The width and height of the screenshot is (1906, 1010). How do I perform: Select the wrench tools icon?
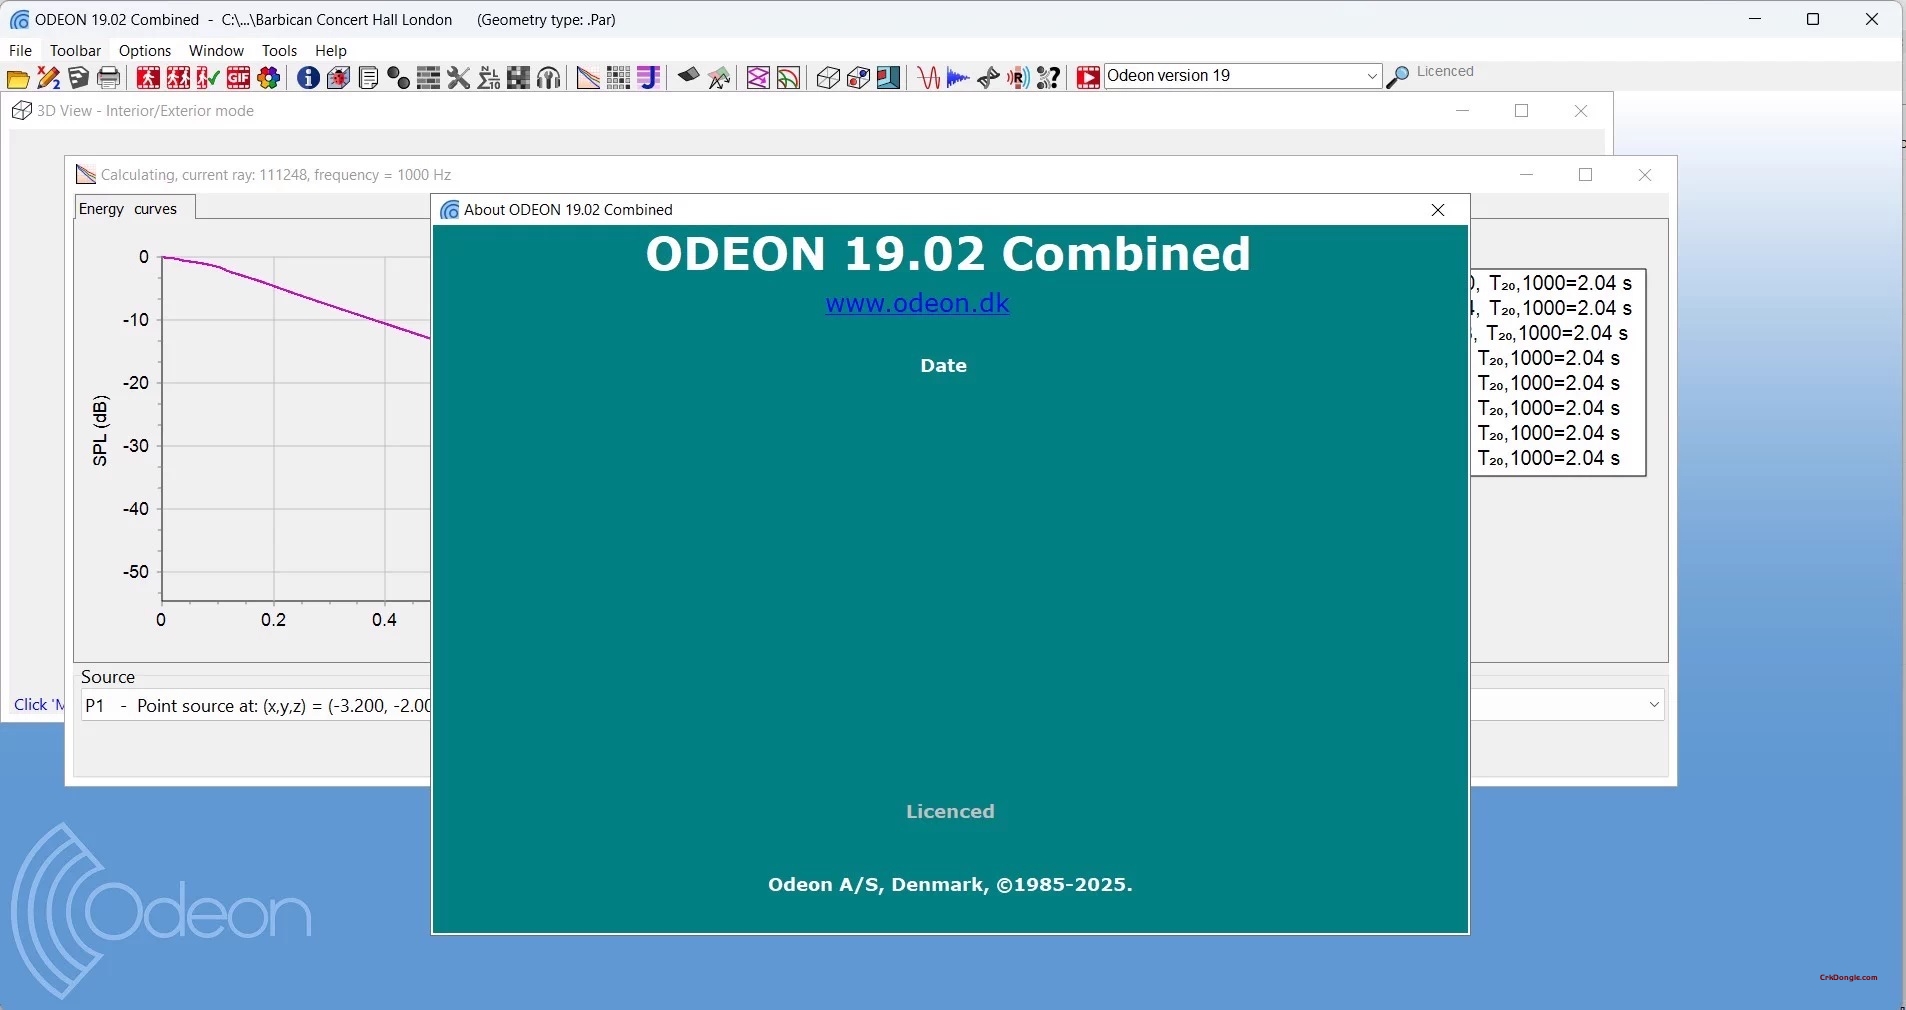[x=460, y=78]
